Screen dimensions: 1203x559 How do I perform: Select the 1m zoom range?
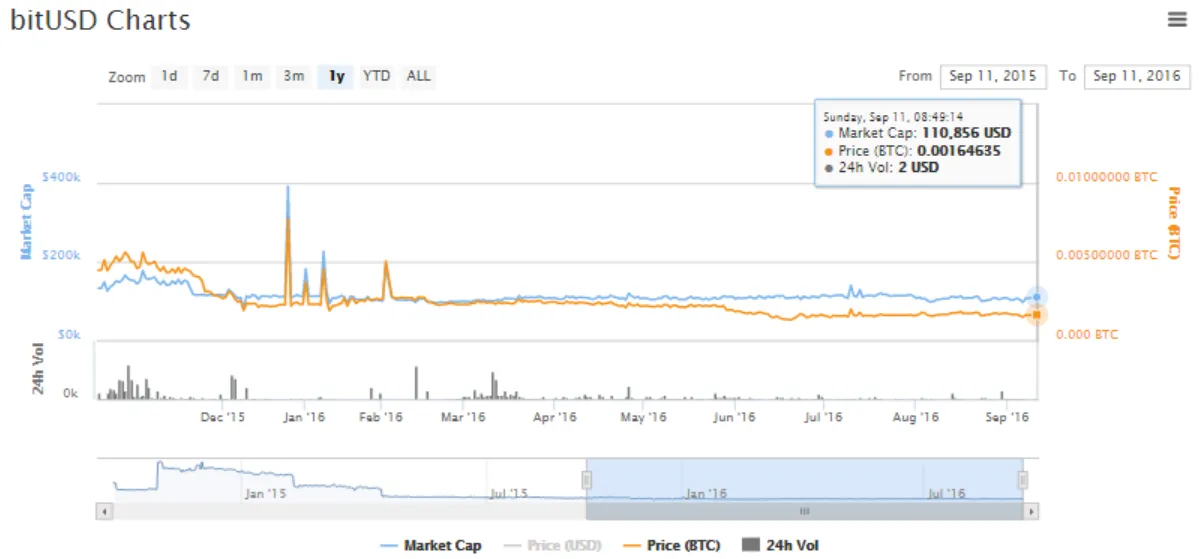click(x=252, y=76)
